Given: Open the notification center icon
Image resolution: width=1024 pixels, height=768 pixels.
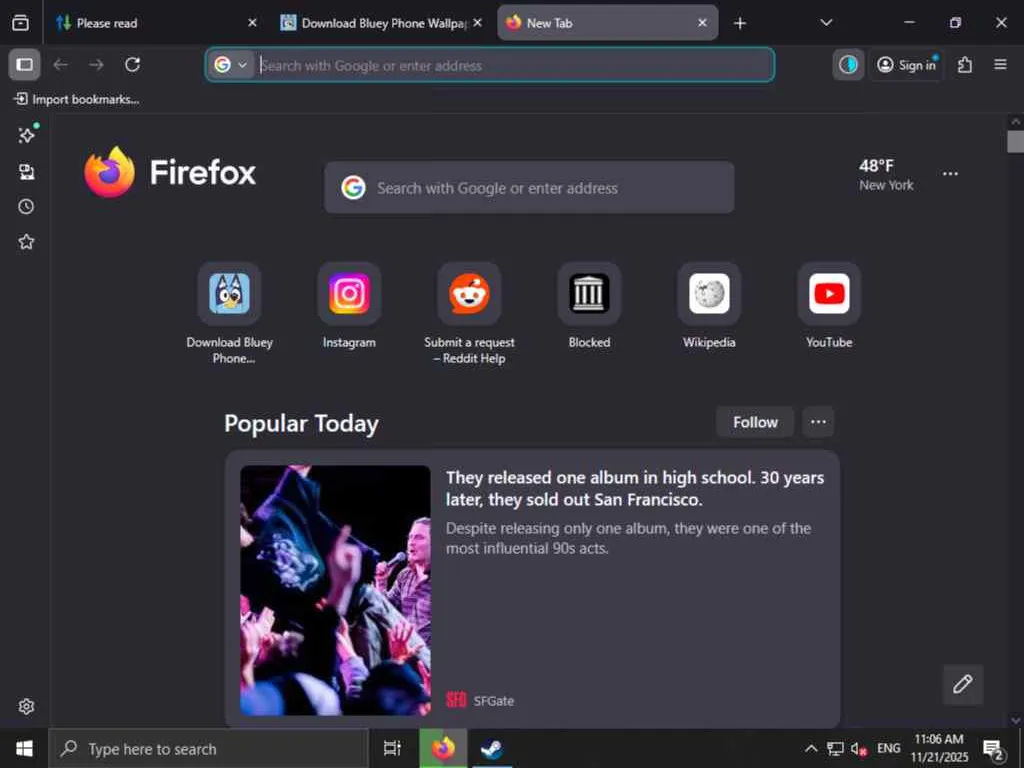Looking at the screenshot, I should [993, 749].
